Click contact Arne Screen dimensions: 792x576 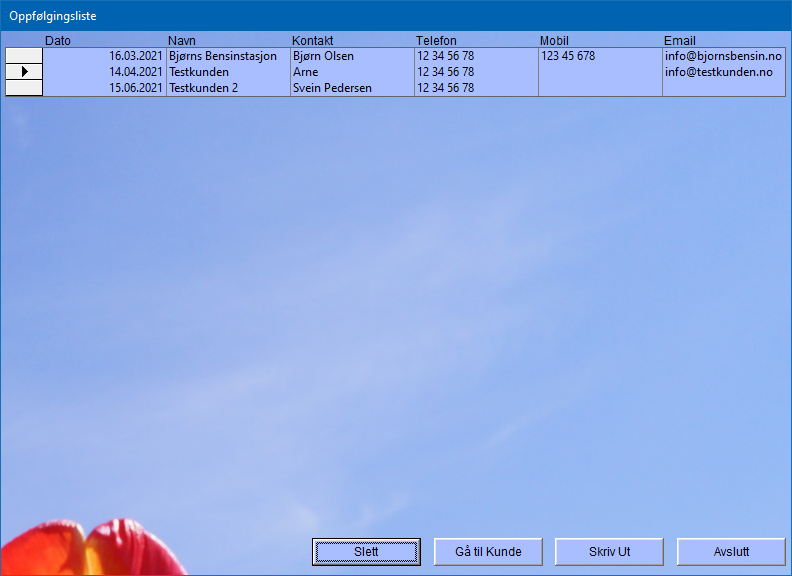point(353,72)
